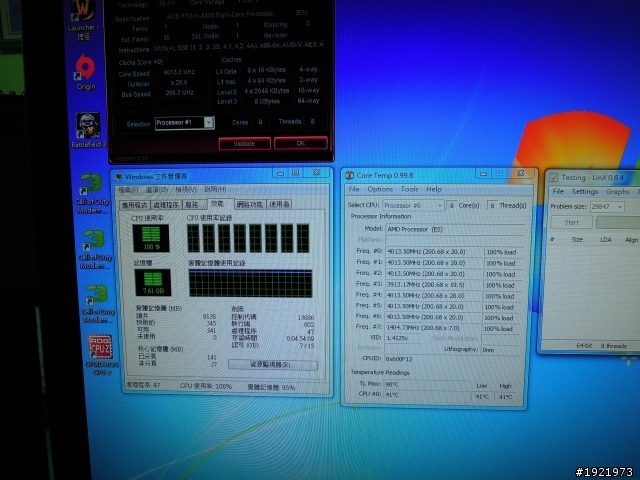The height and width of the screenshot is (480, 640).
Task: Open the 檢視(V) menu in Task Manager
Action: 186,189
